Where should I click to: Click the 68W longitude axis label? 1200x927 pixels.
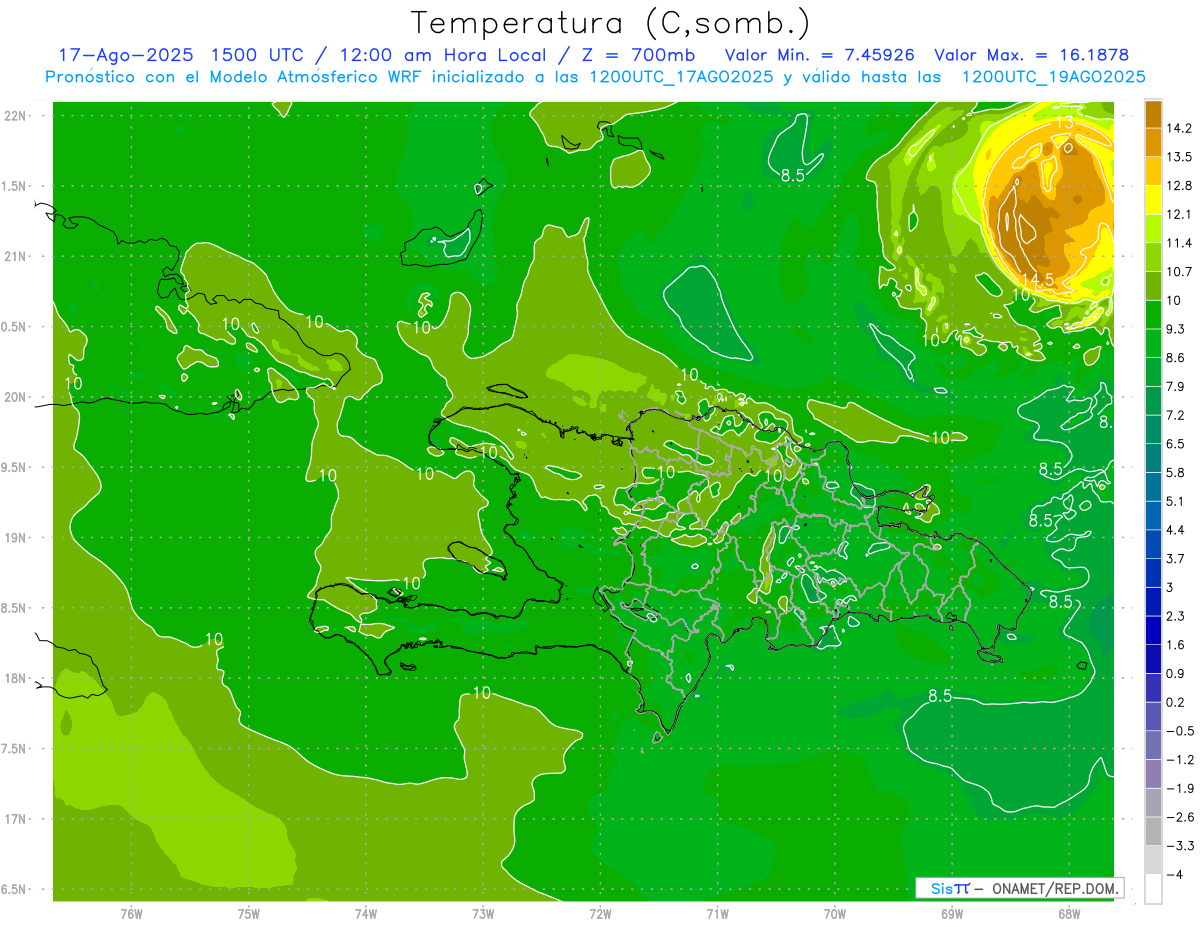coord(1069,914)
